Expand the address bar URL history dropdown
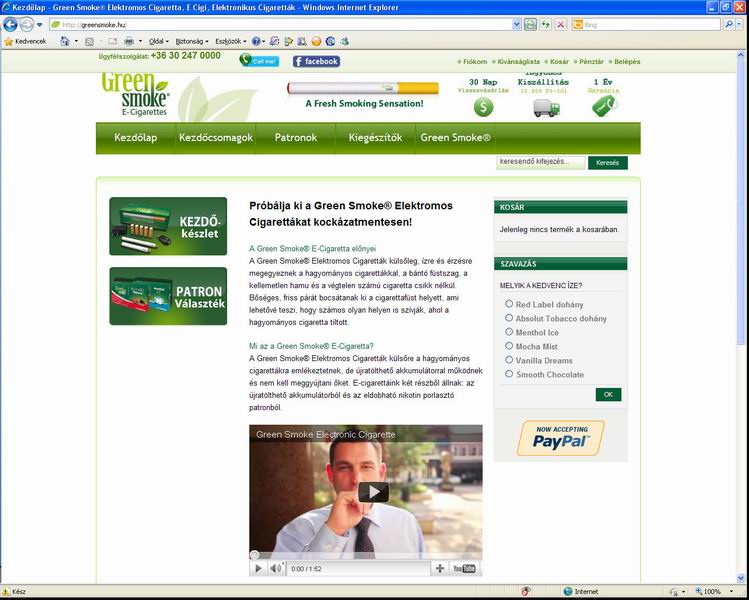This screenshot has width=749, height=600. point(516,24)
